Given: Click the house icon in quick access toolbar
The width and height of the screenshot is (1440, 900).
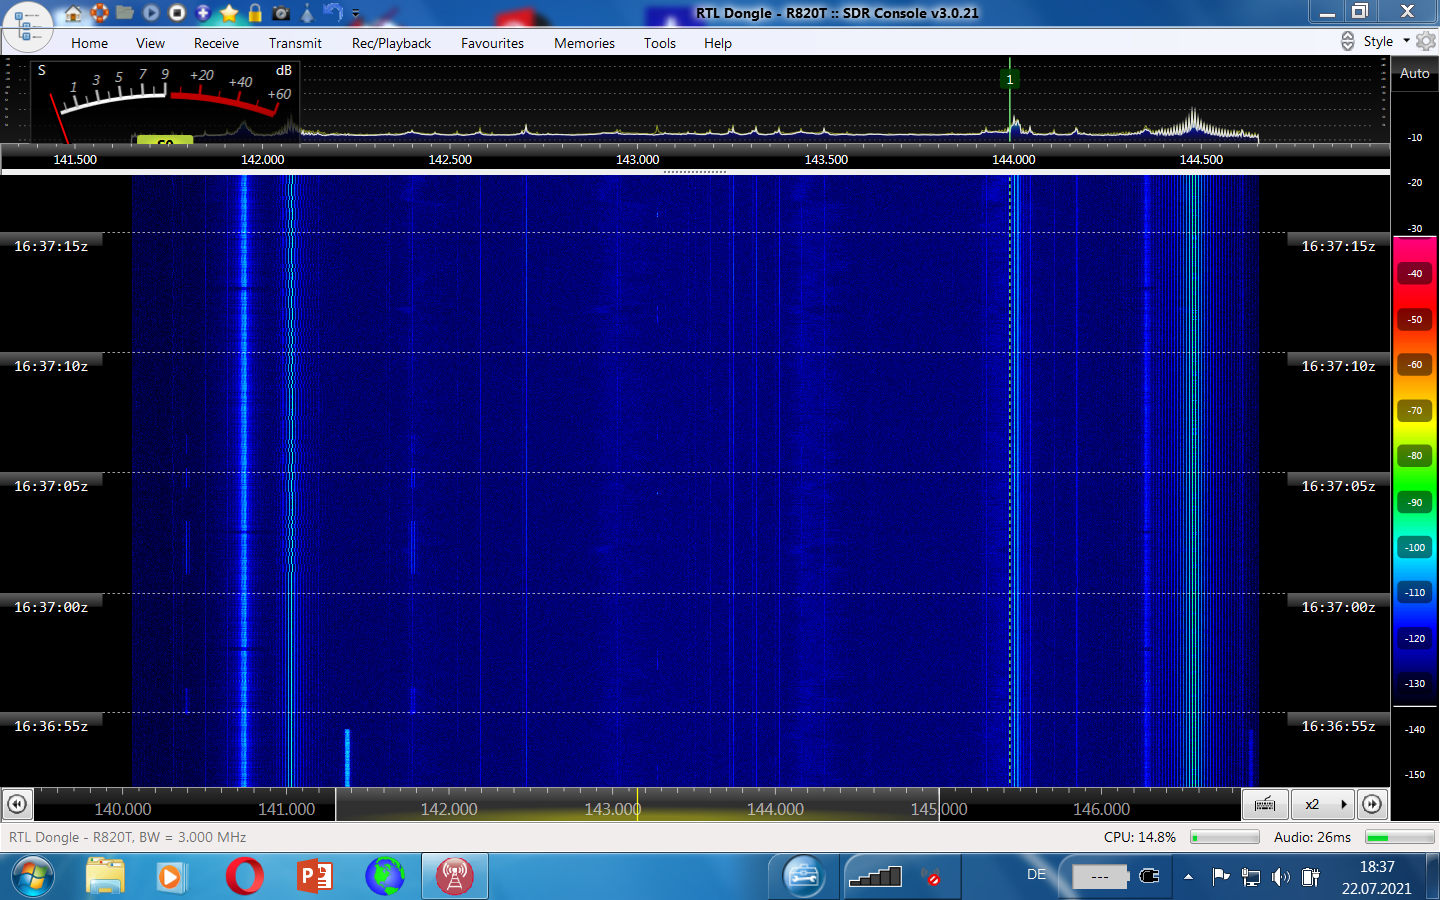Looking at the screenshot, I should [73, 13].
